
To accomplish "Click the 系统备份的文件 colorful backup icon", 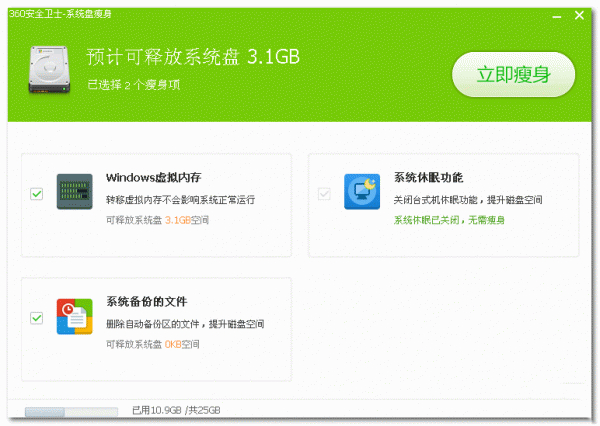I will coord(75,316).
